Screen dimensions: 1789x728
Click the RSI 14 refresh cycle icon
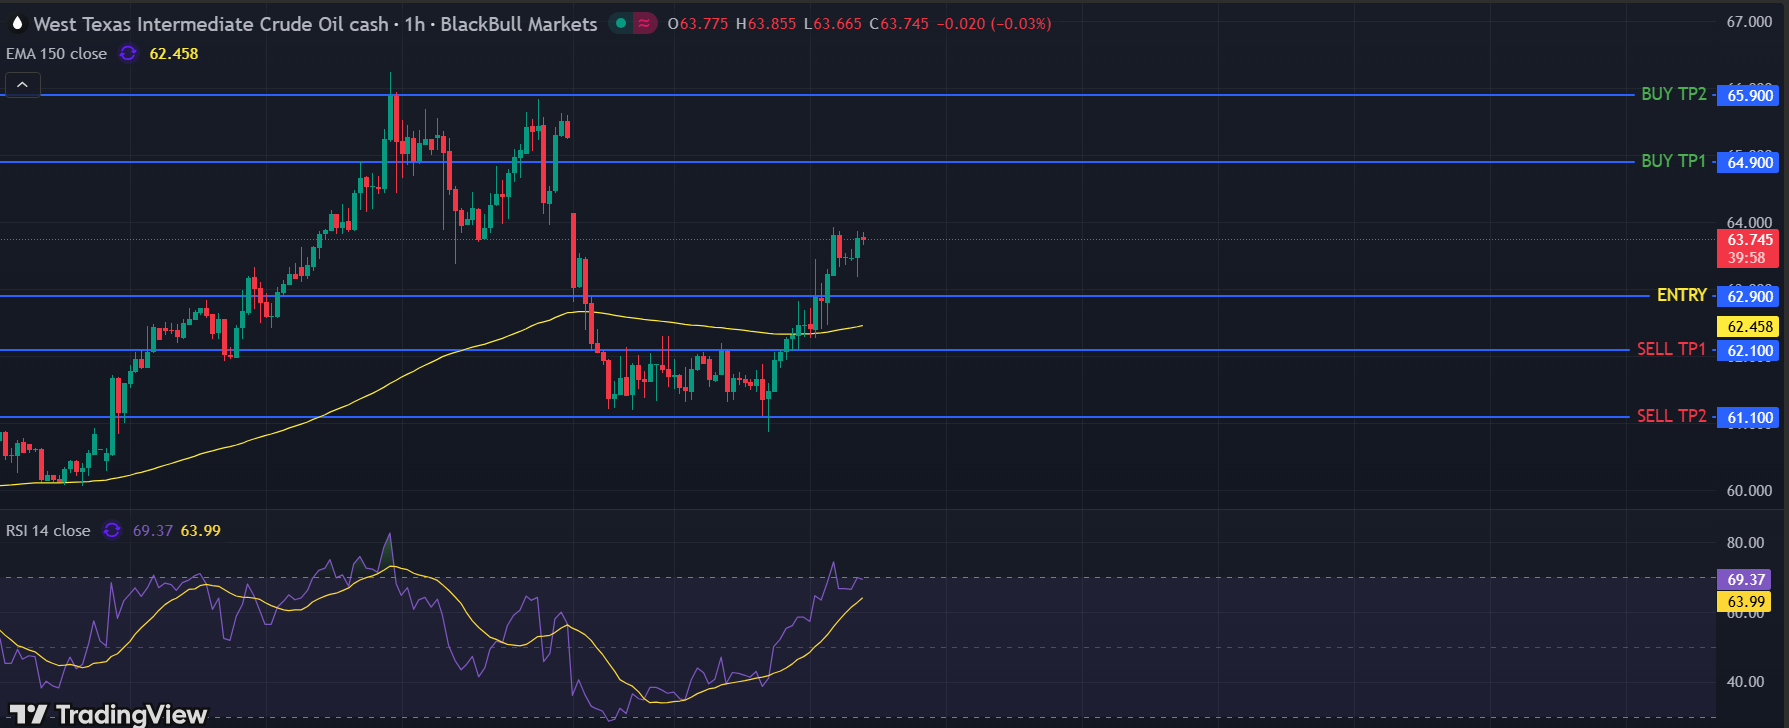pos(112,531)
